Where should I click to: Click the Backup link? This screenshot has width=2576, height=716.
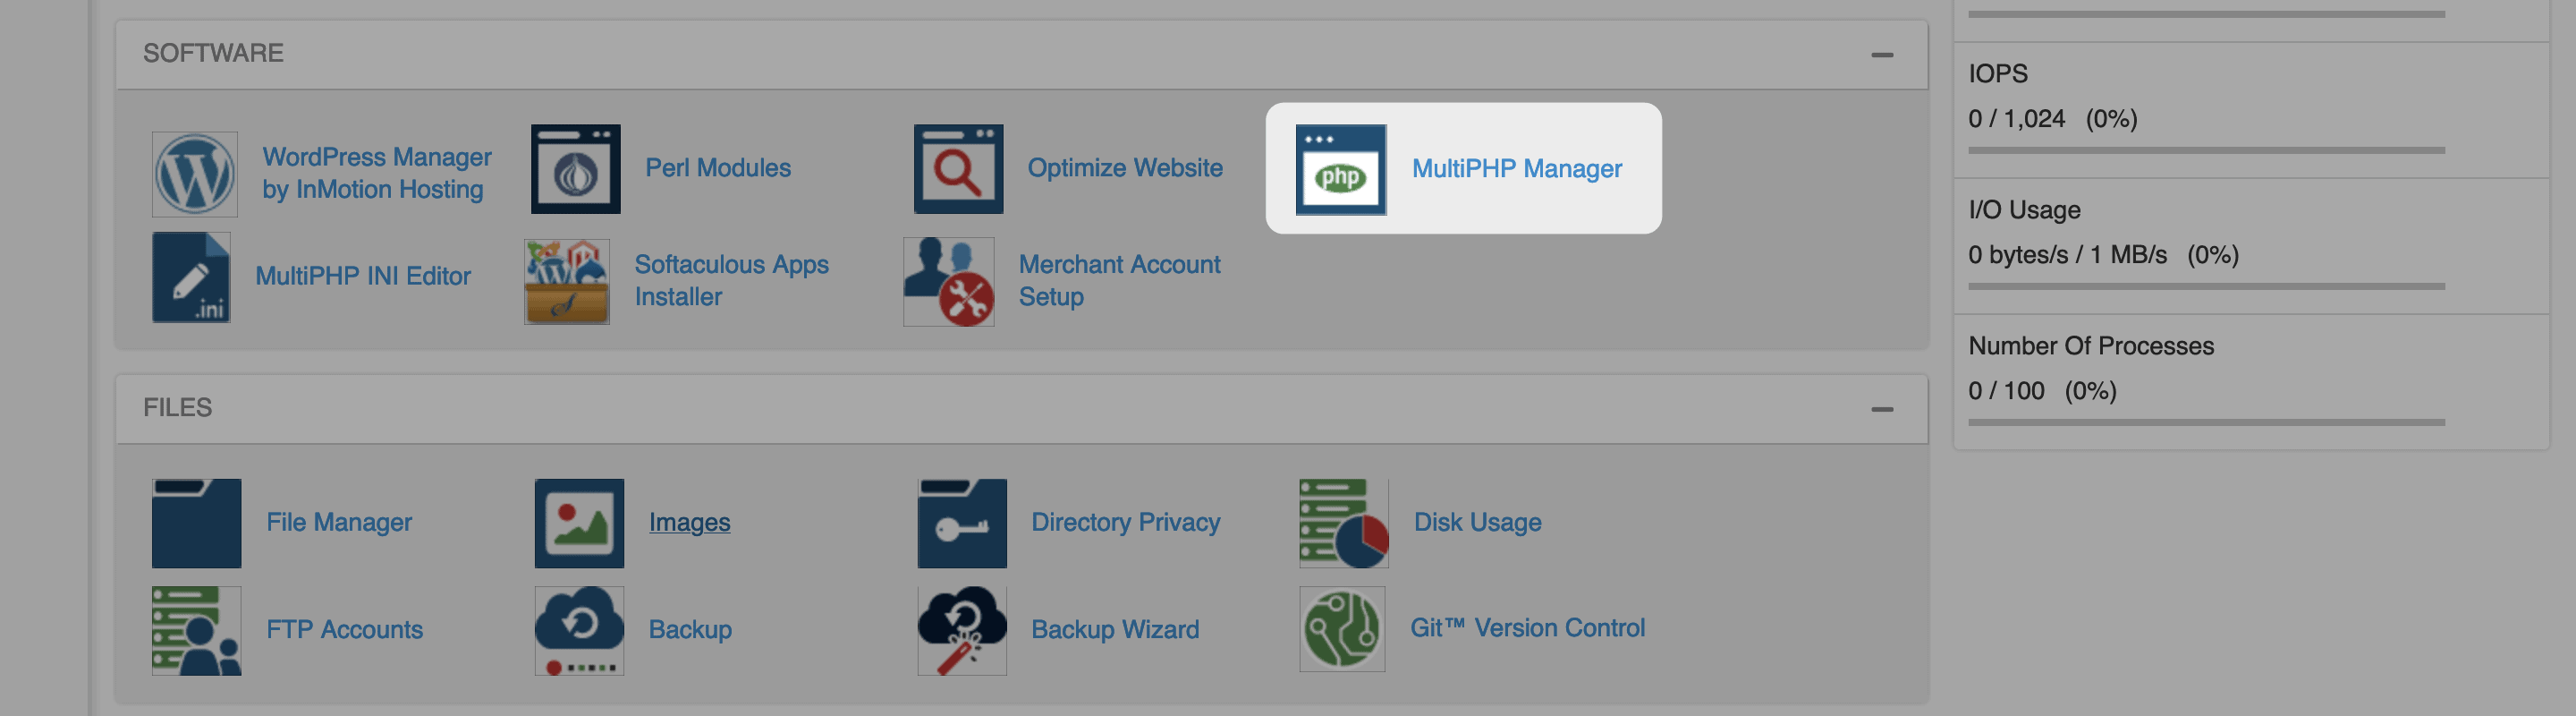point(691,630)
